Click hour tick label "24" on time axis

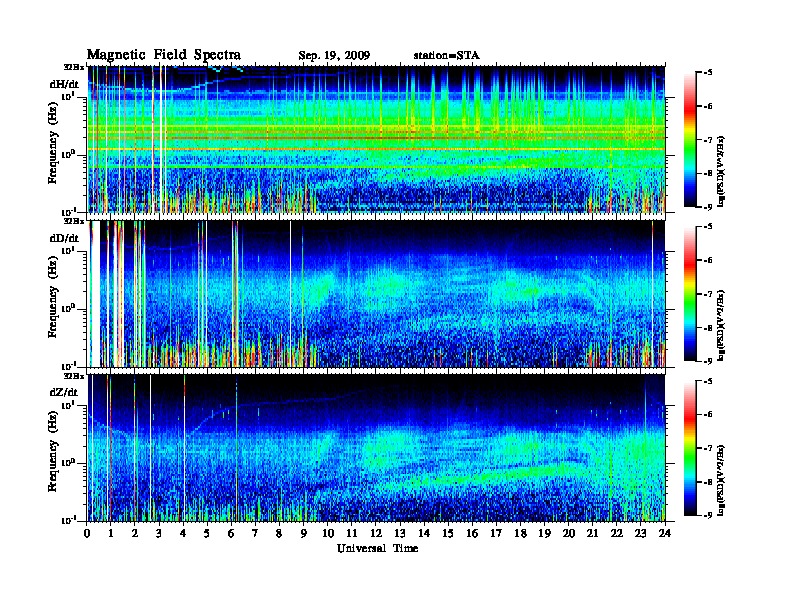coord(665,534)
